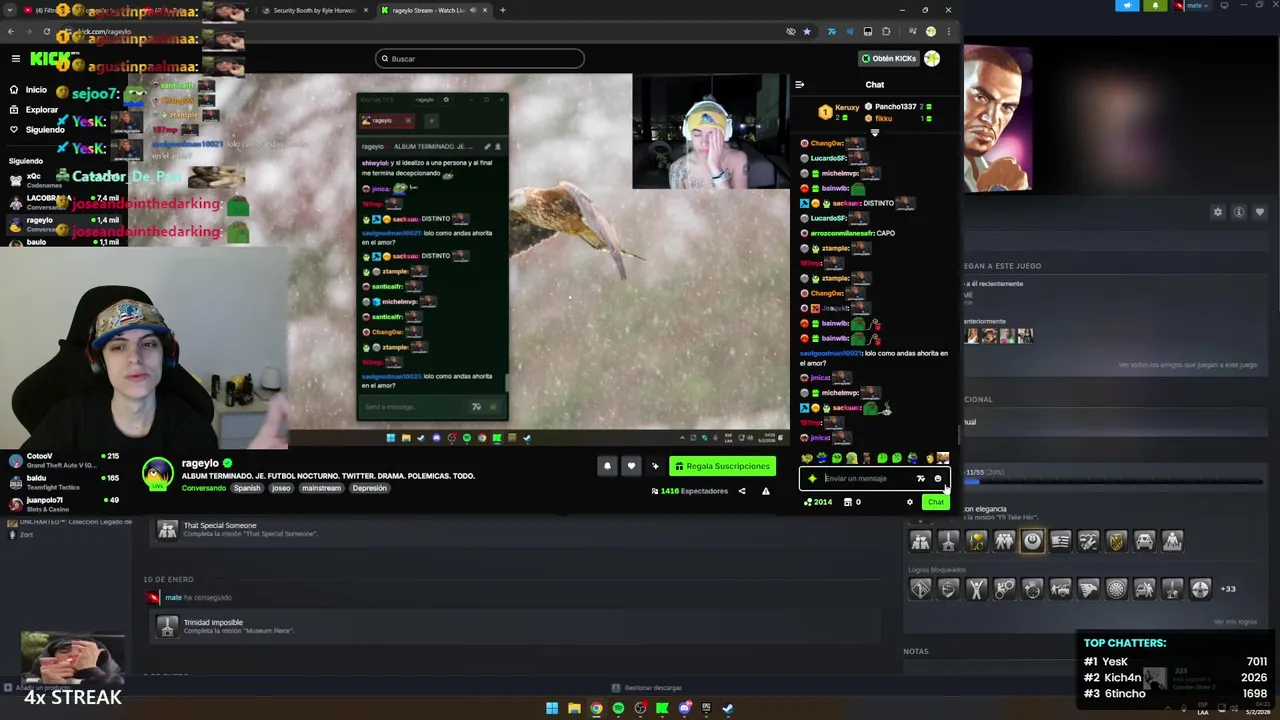The width and height of the screenshot is (1280, 720).
Task: Open Siguiendo in the Kick sidebar
Action: 37,130
